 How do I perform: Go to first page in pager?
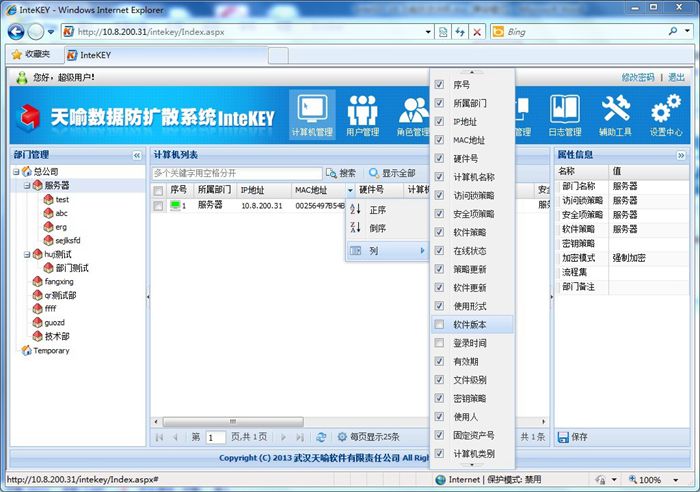(x=159, y=437)
